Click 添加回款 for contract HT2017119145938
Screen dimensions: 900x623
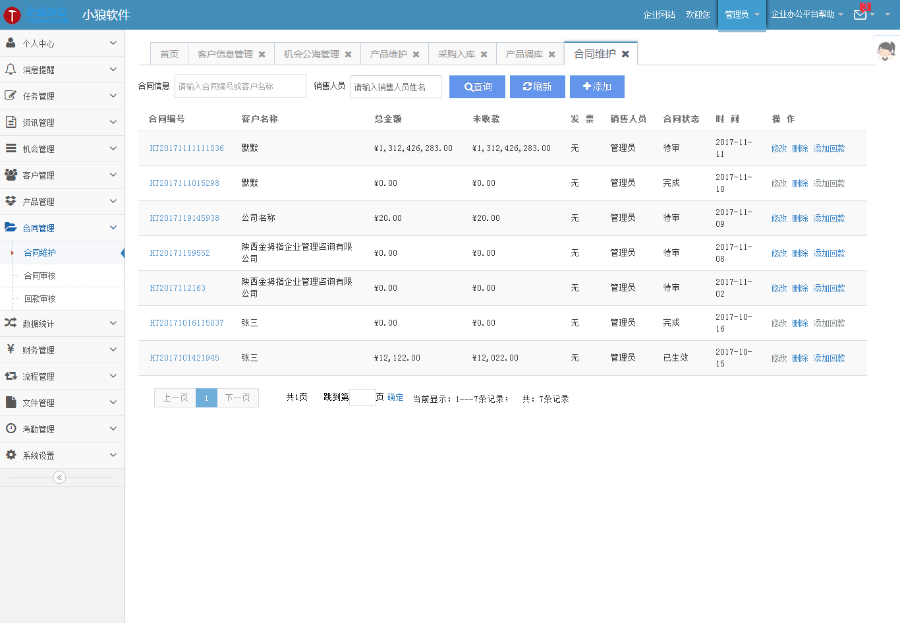tap(829, 218)
